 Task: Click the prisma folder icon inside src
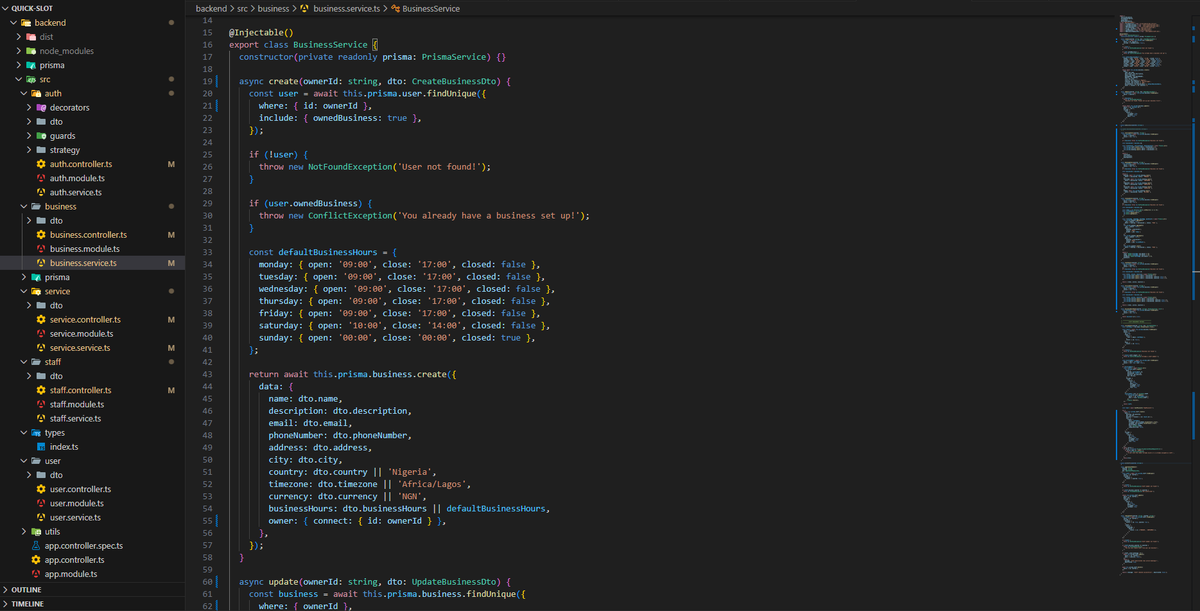(x=36, y=277)
